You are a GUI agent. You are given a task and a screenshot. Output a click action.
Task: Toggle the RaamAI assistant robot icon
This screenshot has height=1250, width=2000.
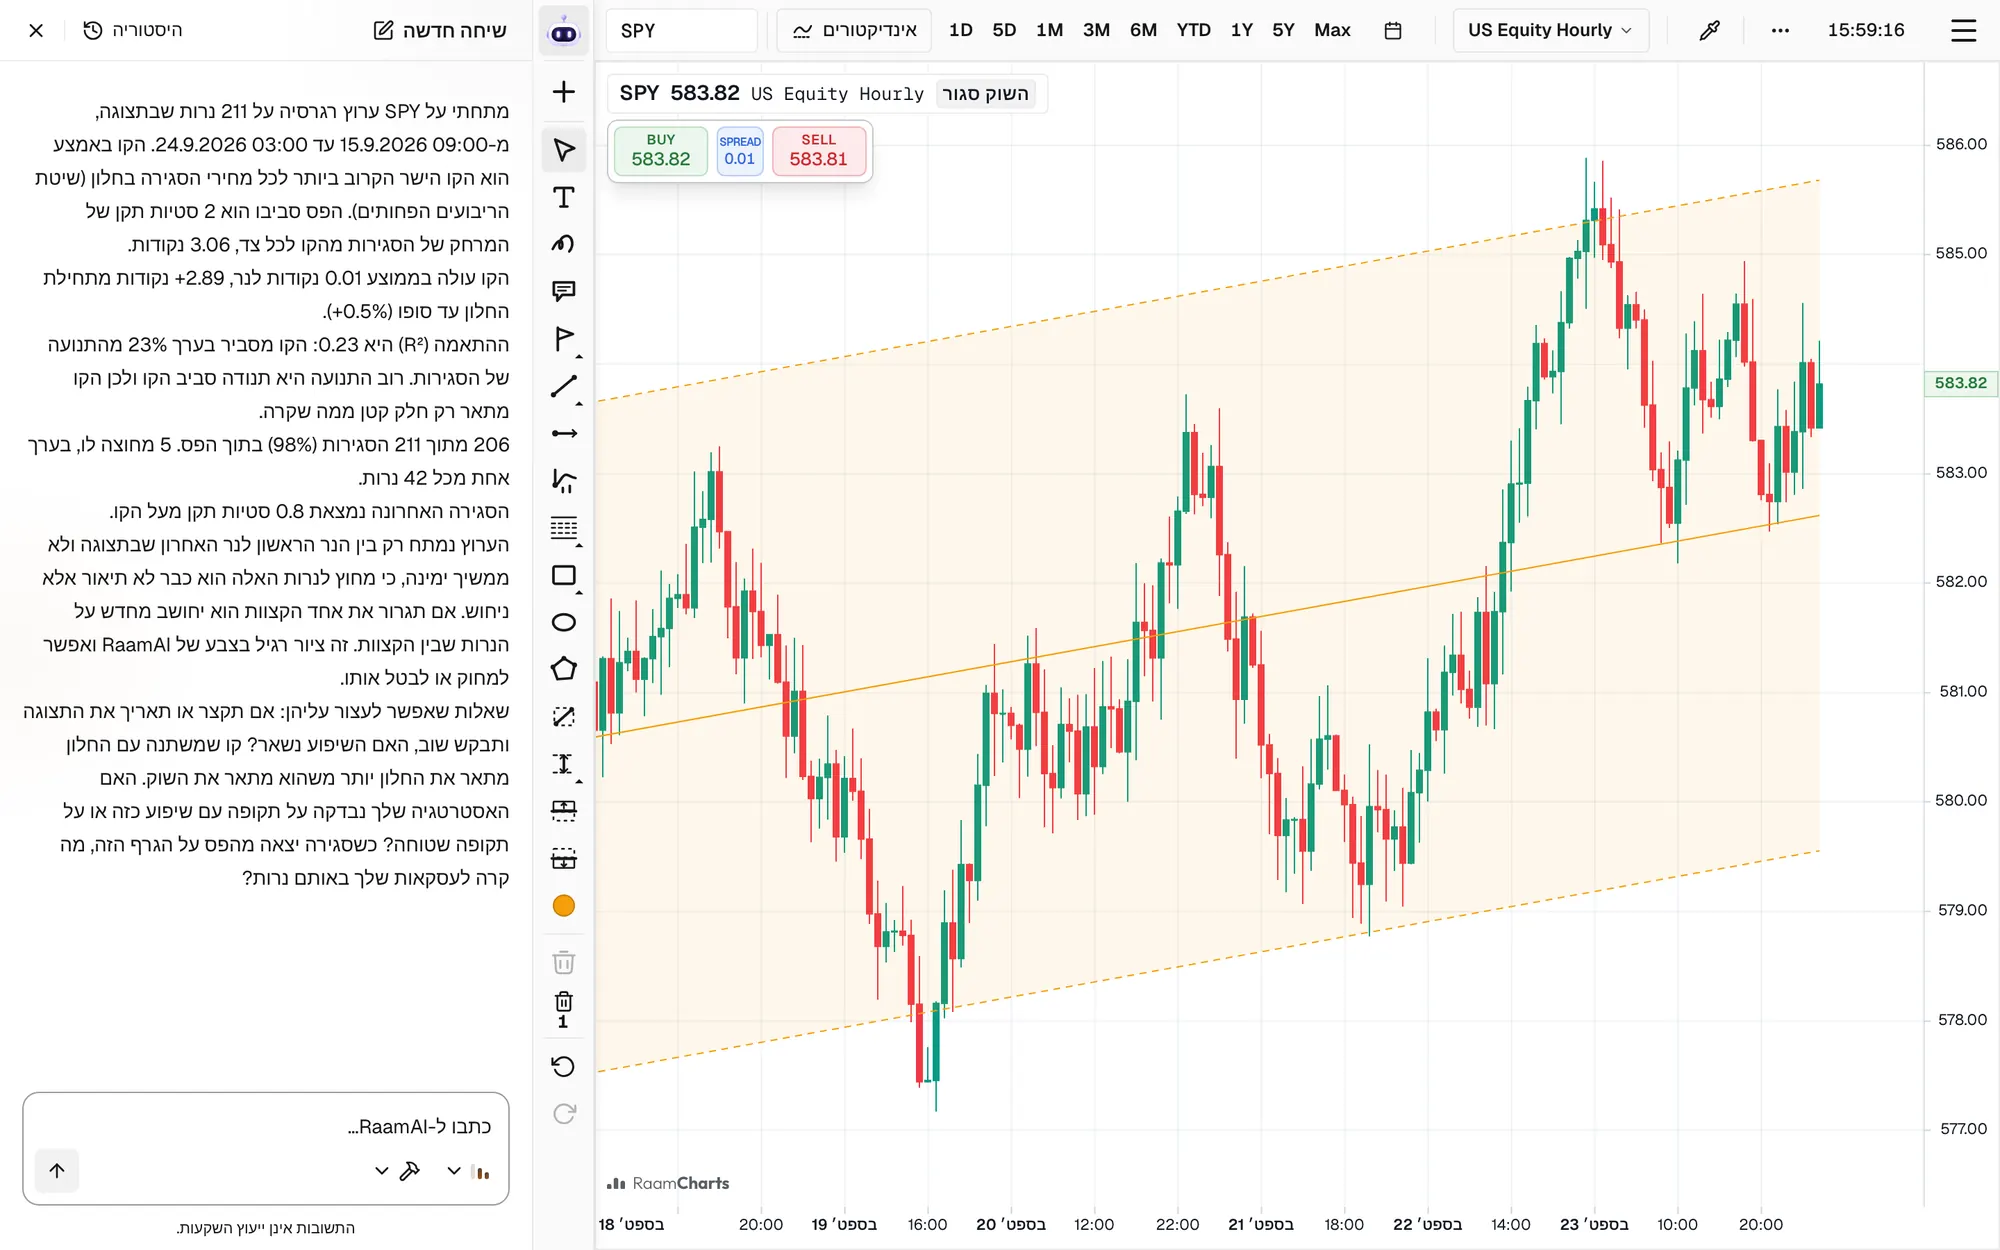(564, 31)
